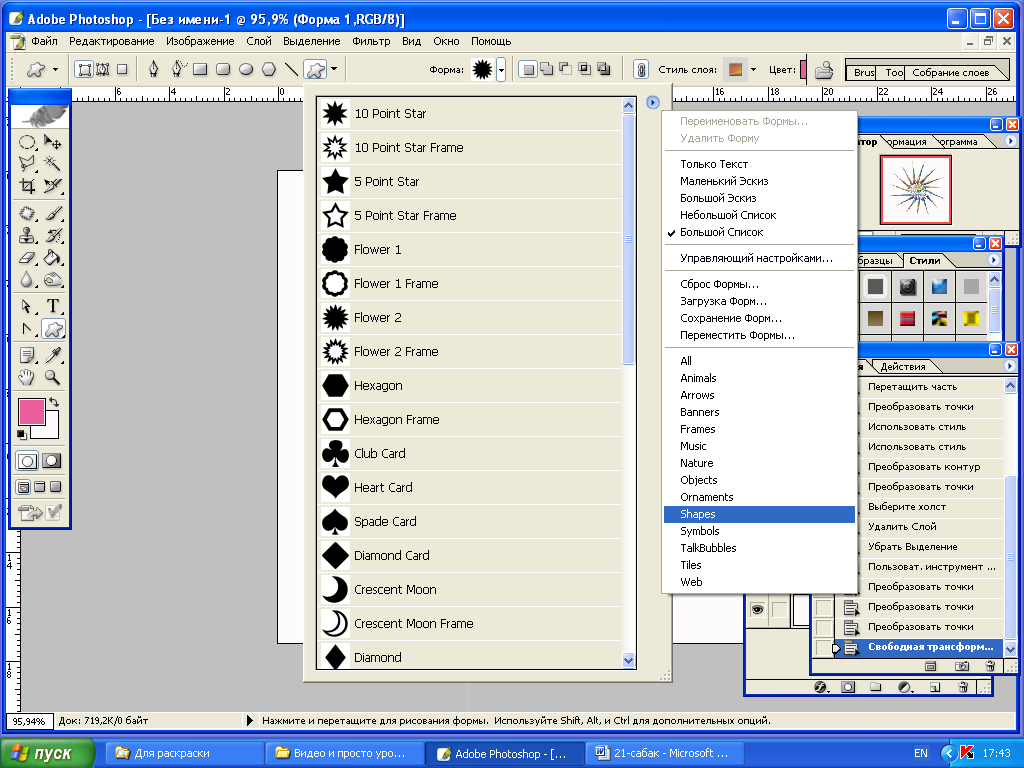Select the Slice tool
This screenshot has height=768, width=1024.
click(52, 186)
